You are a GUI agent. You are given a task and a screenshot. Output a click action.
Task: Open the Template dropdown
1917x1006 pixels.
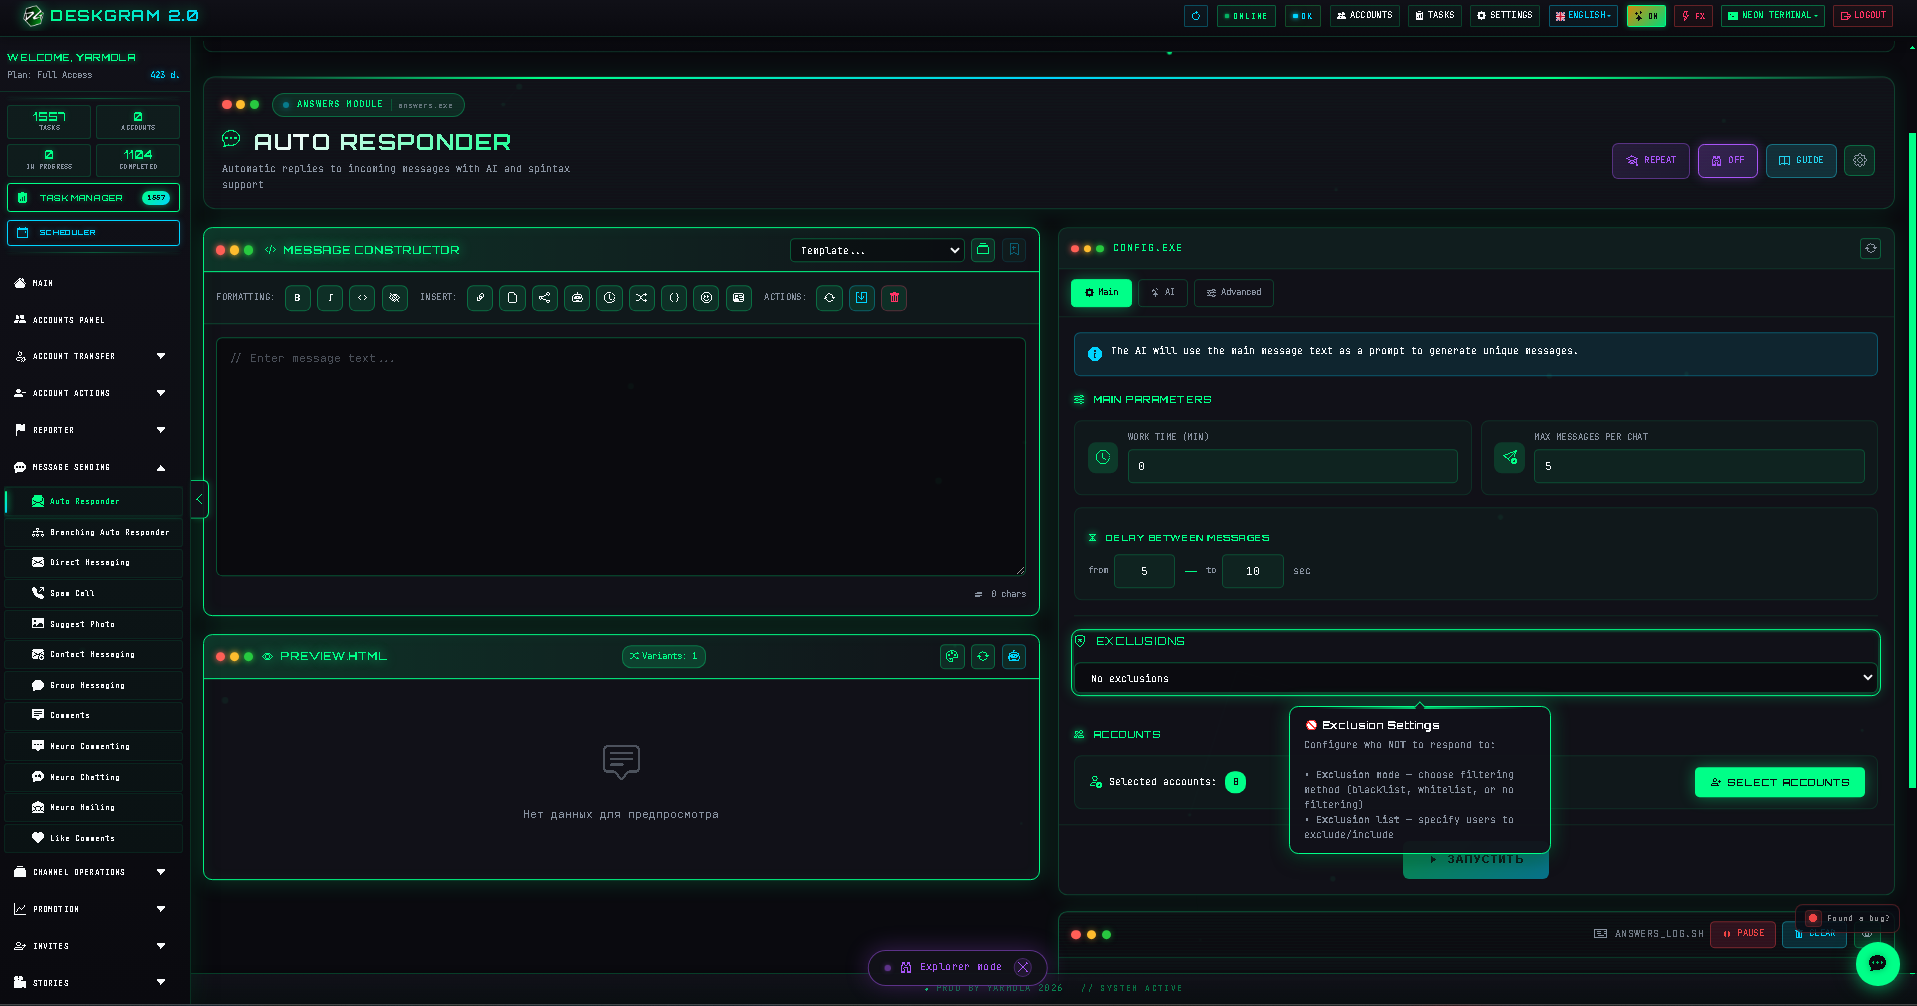click(877, 250)
